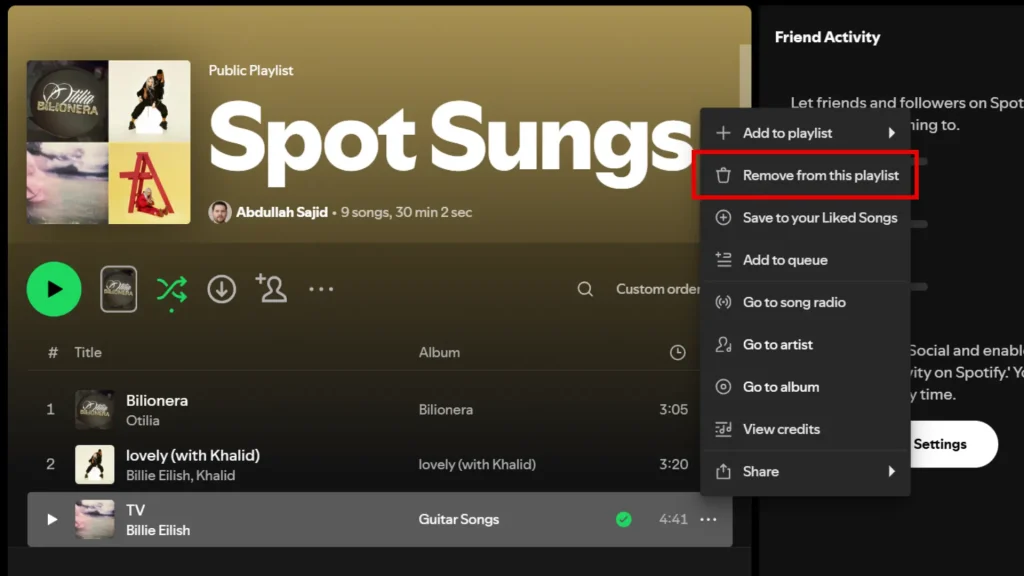Click the search magnifier icon in playlist
1024x576 pixels.
[585, 289]
